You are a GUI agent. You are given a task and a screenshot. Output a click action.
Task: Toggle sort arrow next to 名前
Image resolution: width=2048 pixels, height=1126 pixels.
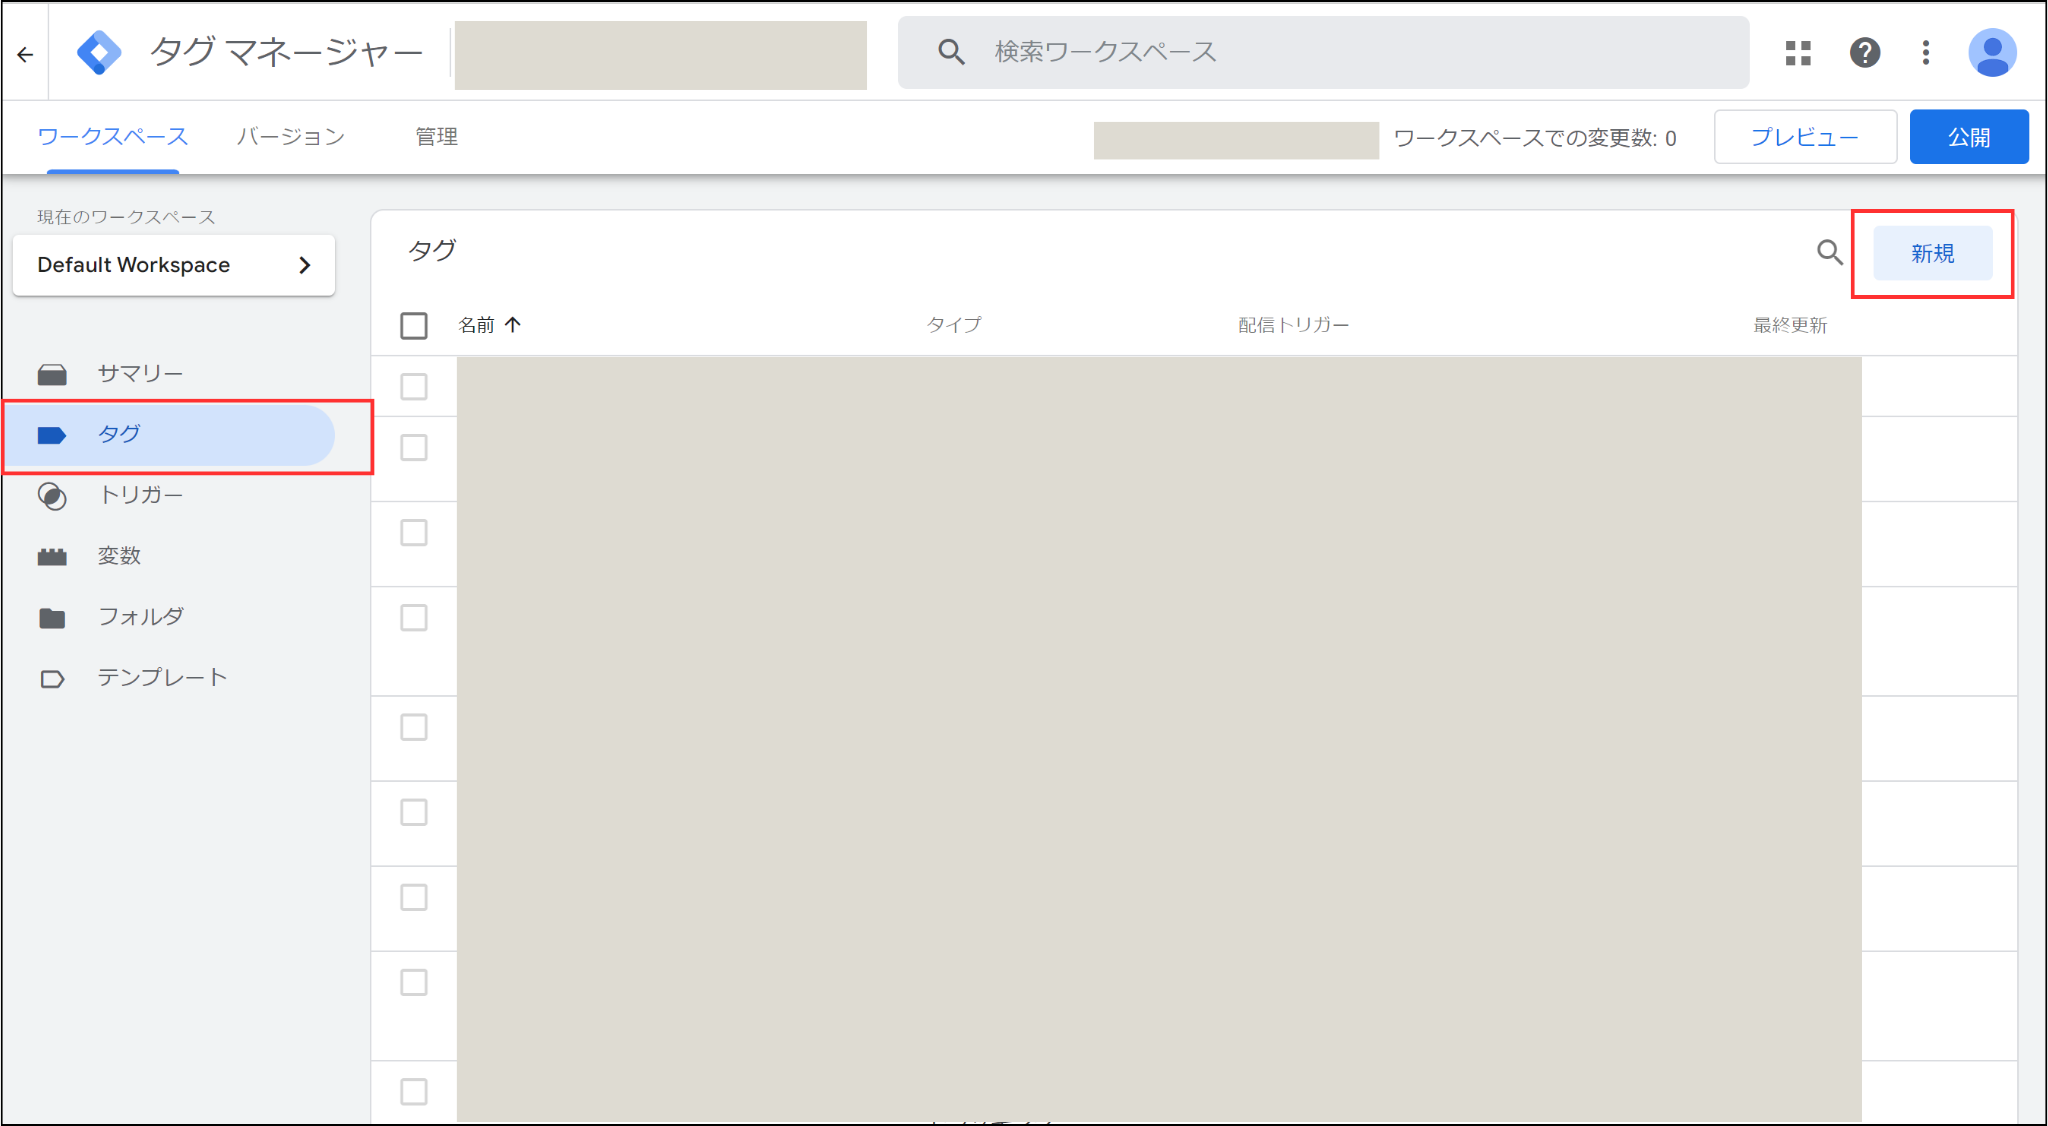(x=513, y=324)
